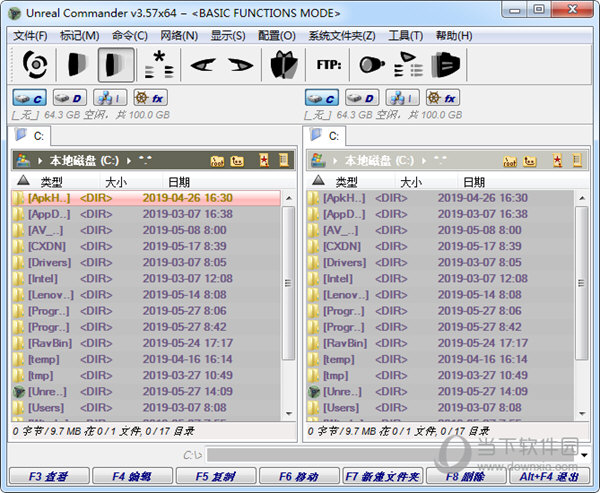Viewport: 600px width, 493px height.
Task: Click the left panel scroll up arrow
Action: pos(289,198)
